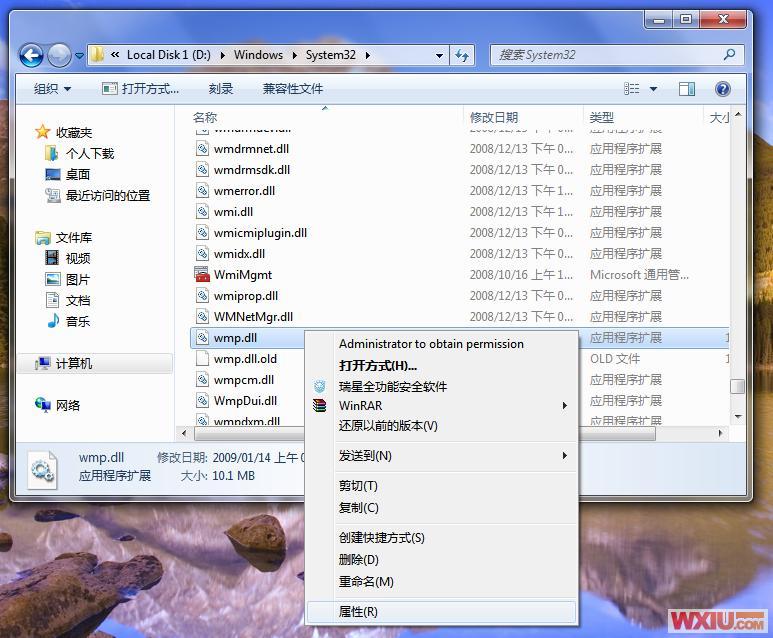Viewport: 773px width, 638px height.
Task: Click the 搜索 System32 search field
Action: [608, 55]
